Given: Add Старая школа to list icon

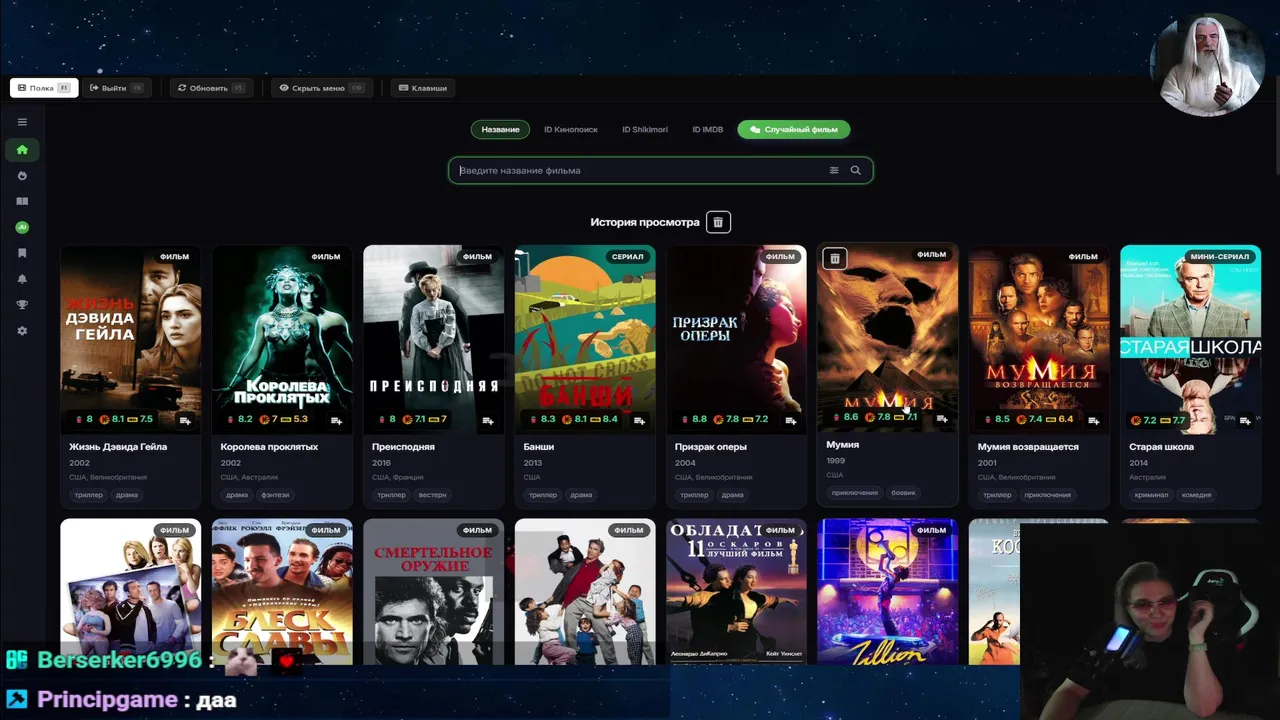Looking at the screenshot, I should coord(1245,420).
